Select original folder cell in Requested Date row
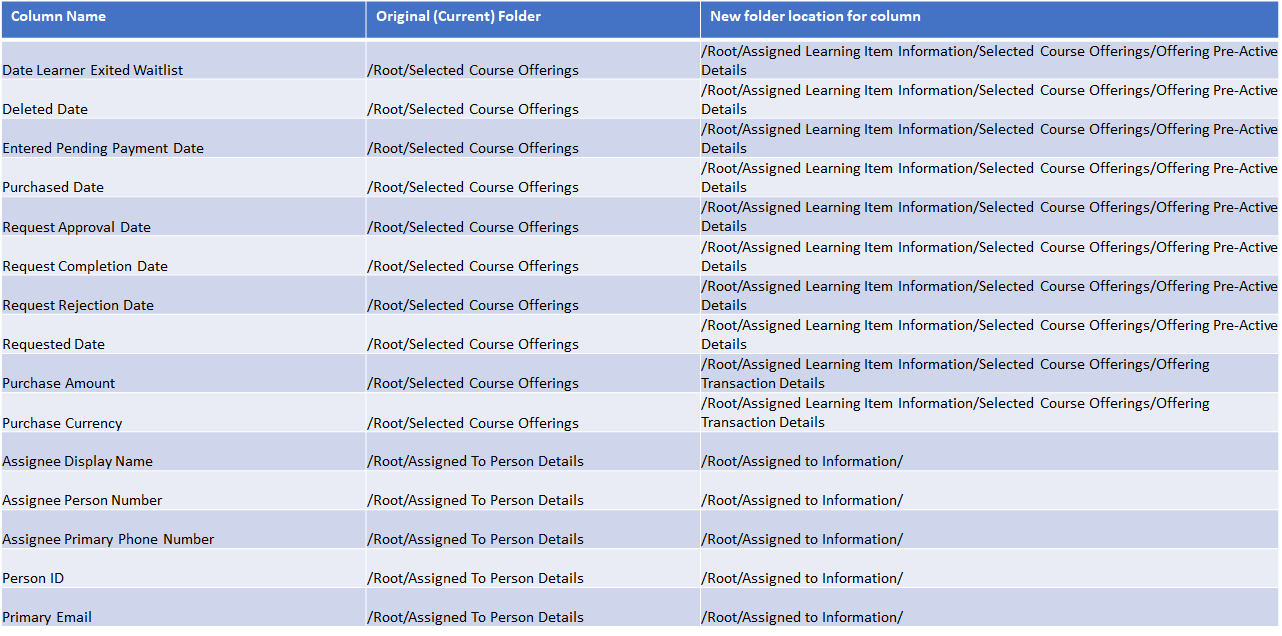Image resolution: width=1282 pixels, height=636 pixels. (533, 334)
